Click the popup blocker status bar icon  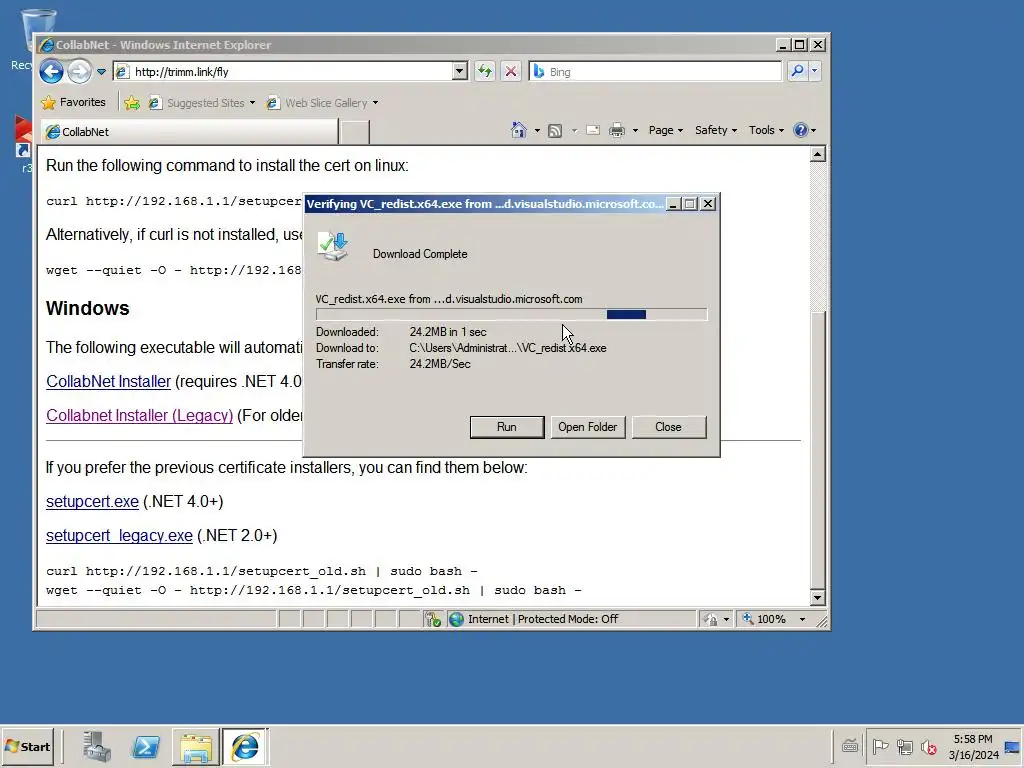pyautogui.click(x=433, y=619)
